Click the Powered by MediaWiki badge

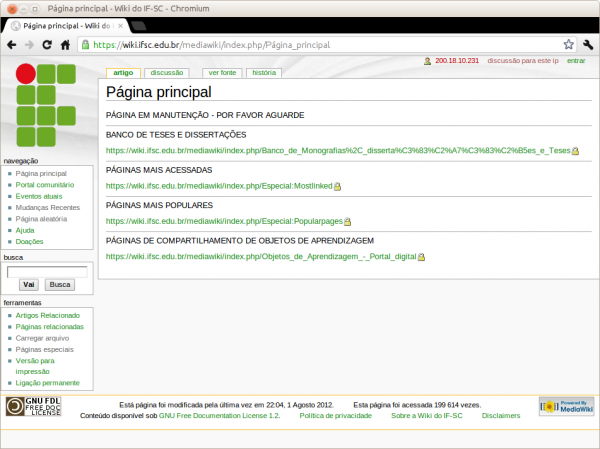click(566, 406)
